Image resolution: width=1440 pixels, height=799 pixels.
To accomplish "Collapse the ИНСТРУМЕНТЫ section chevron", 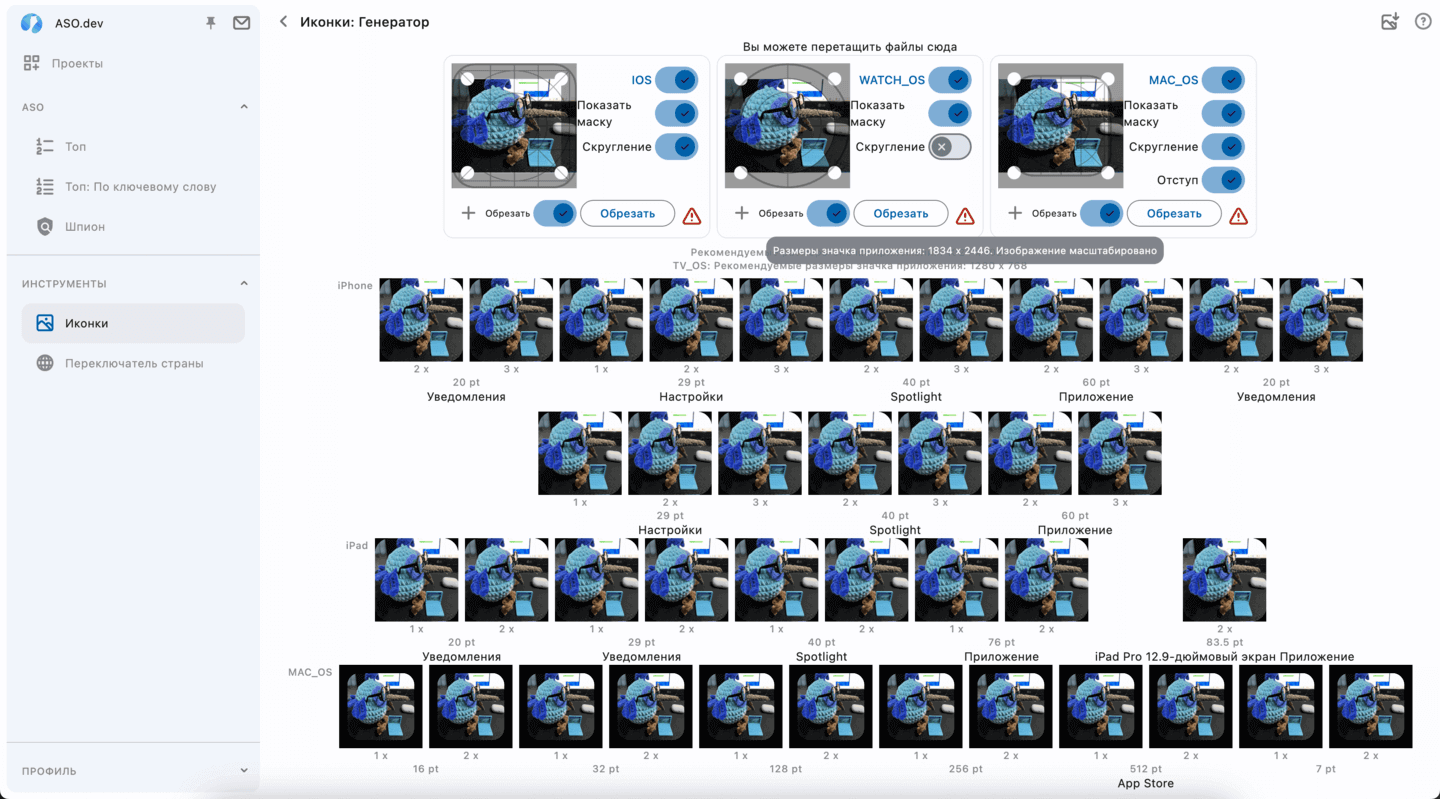I will point(244,284).
